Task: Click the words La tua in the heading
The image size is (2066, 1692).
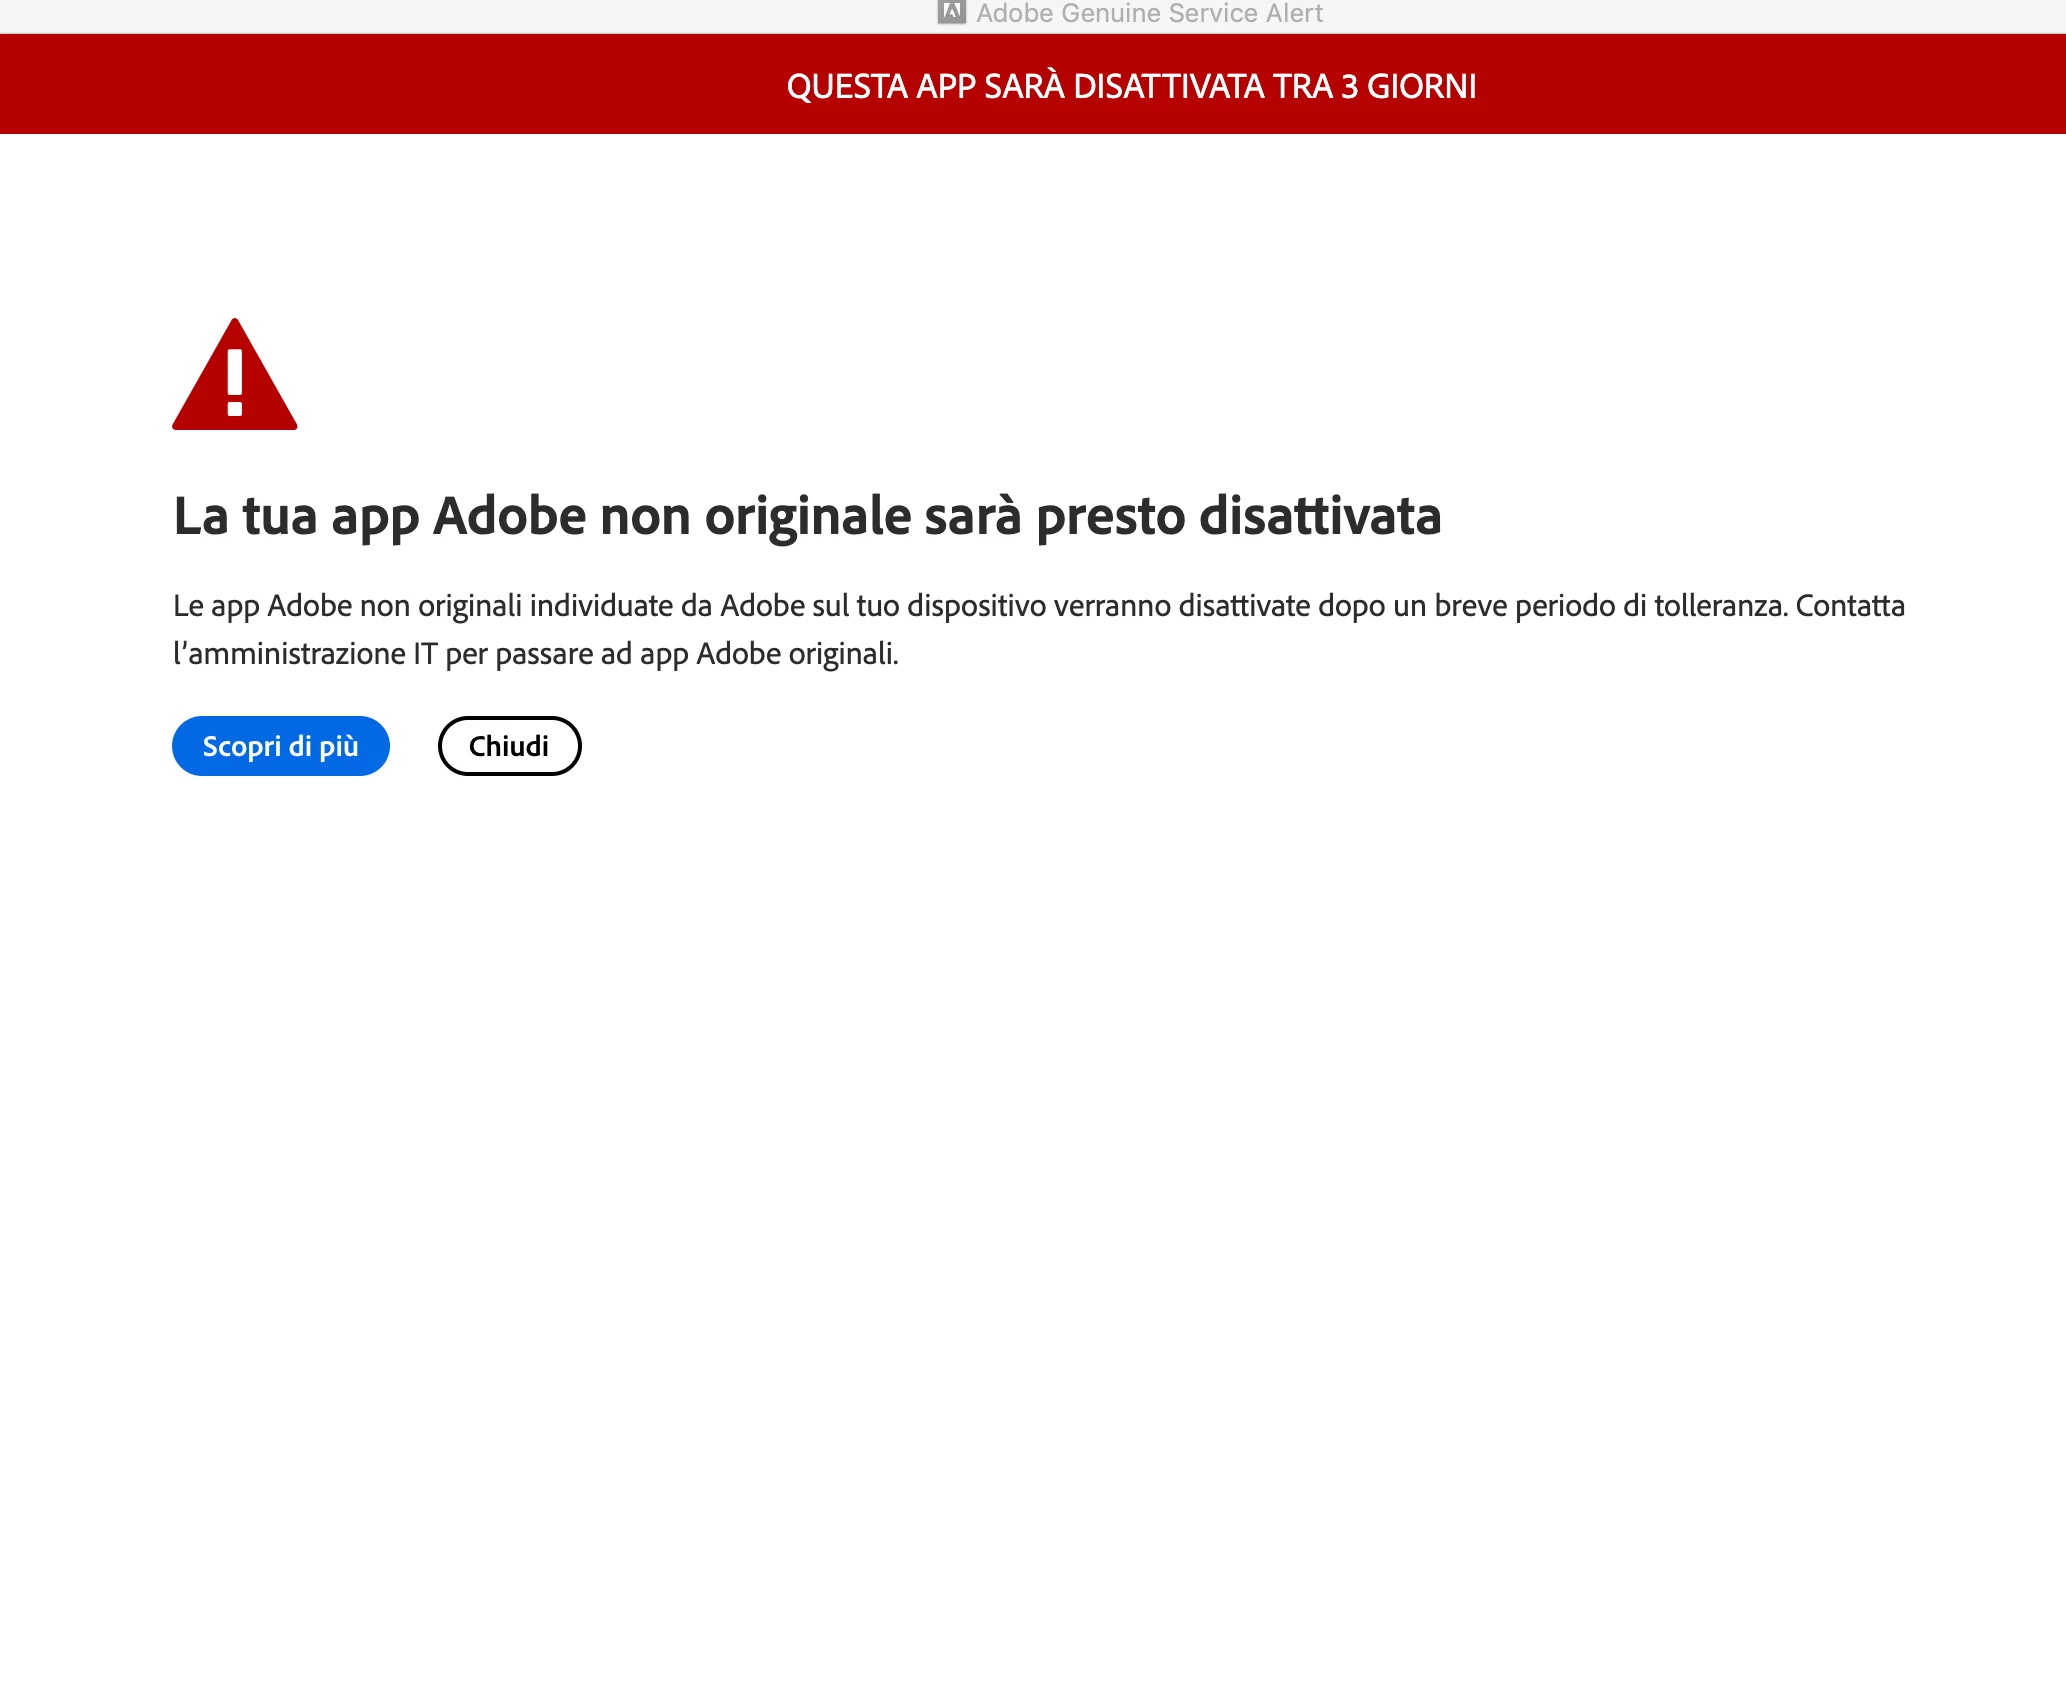Action: pyautogui.click(x=245, y=516)
